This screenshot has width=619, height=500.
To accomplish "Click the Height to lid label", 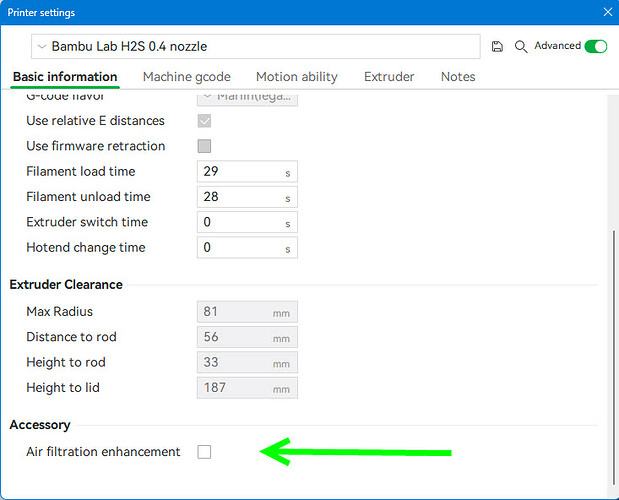I will pyautogui.click(x=63, y=388).
